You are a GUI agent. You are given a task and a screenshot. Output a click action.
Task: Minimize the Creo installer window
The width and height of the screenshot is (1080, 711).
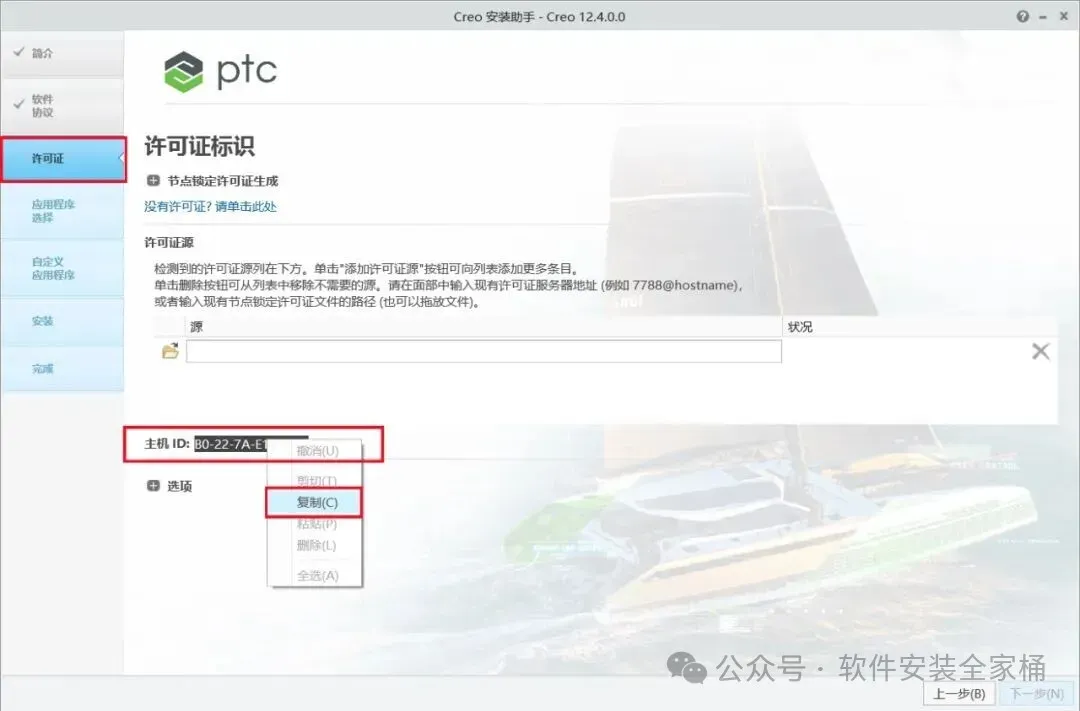tap(1044, 17)
